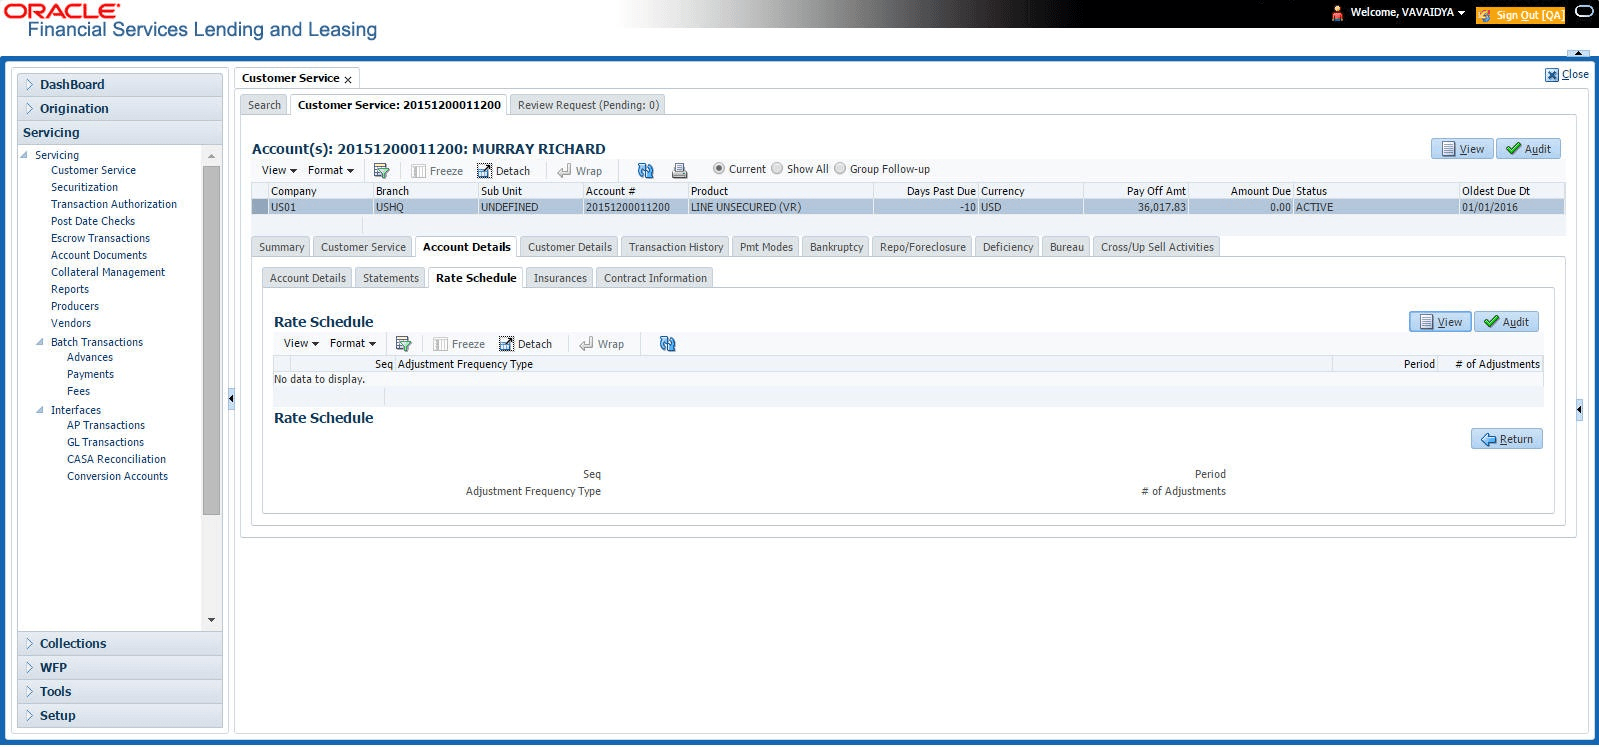Open the Deficiency tab

pos(1008,247)
